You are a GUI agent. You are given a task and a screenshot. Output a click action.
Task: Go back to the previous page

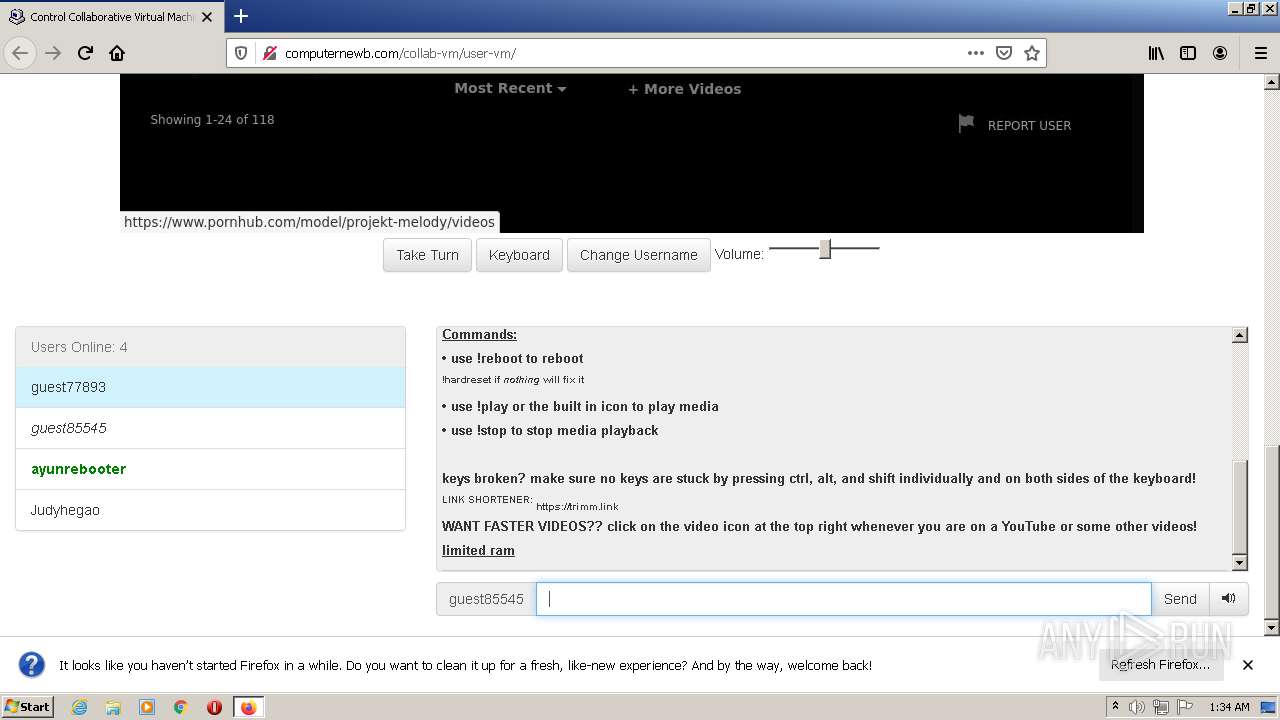tap(20, 53)
